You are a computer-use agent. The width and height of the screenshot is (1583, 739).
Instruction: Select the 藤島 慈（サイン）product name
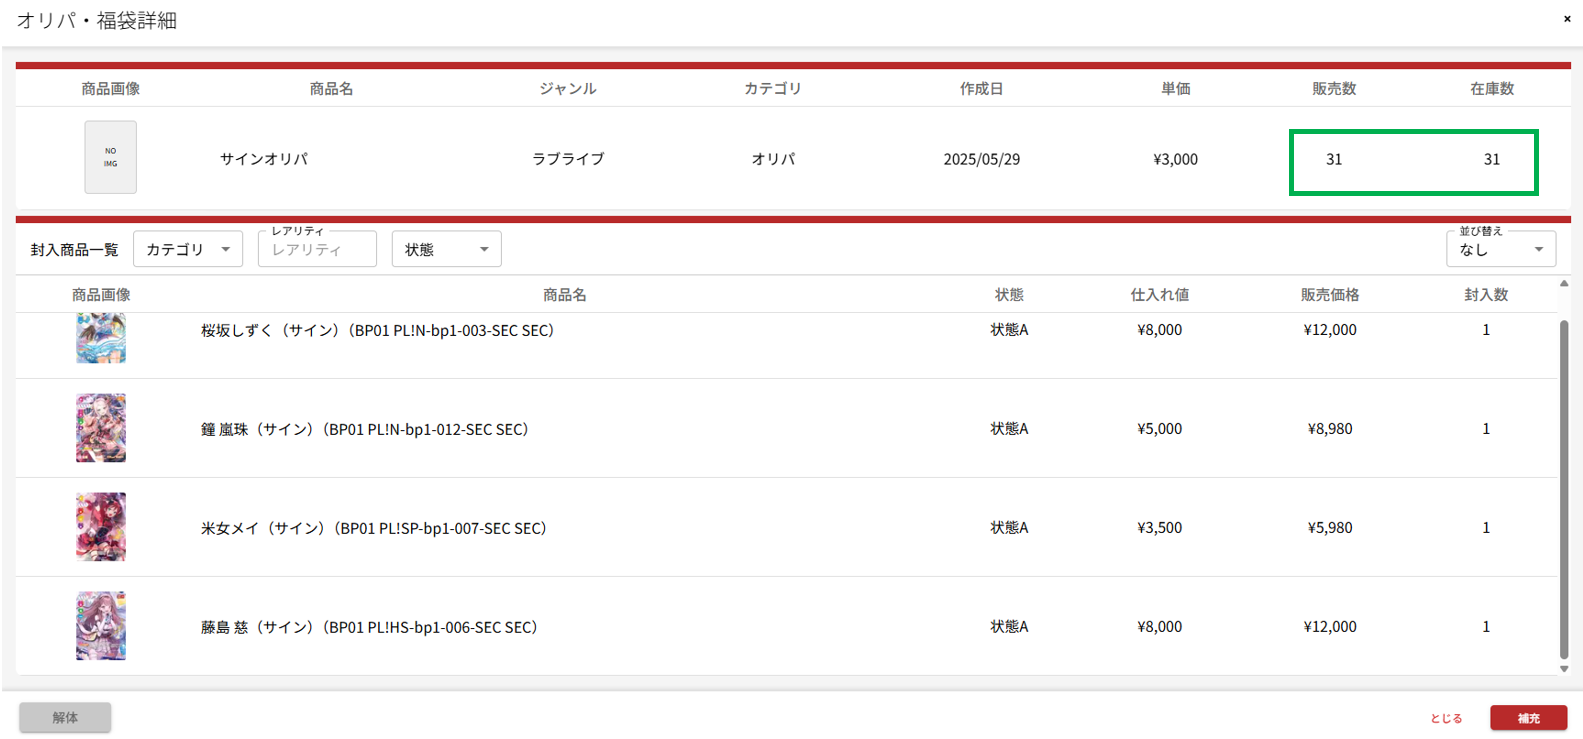click(369, 627)
